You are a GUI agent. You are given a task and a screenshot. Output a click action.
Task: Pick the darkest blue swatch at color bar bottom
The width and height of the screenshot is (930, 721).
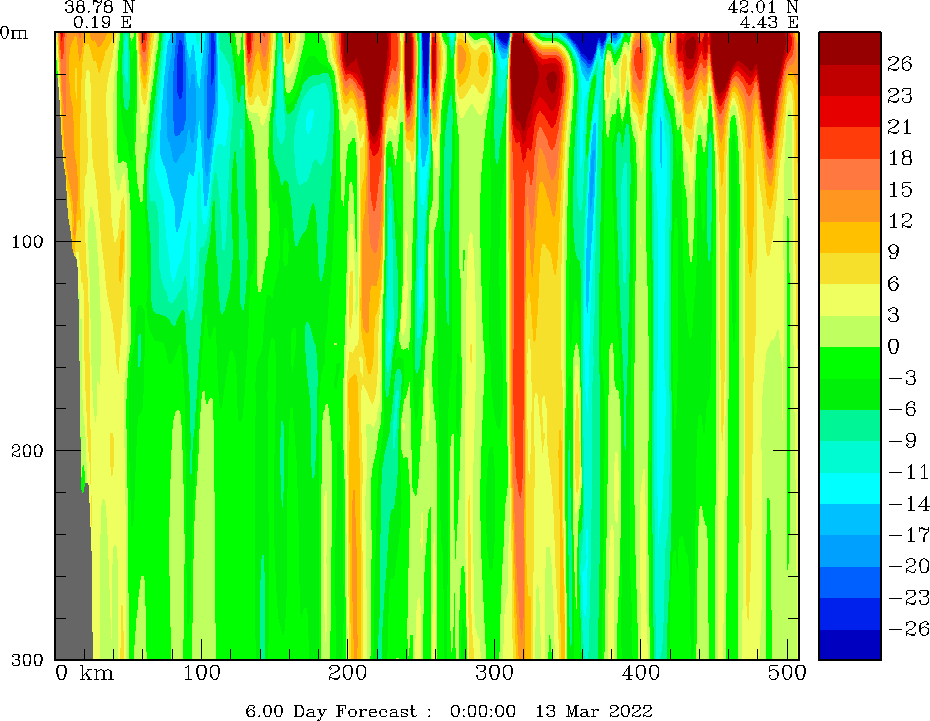click(849, 645)
